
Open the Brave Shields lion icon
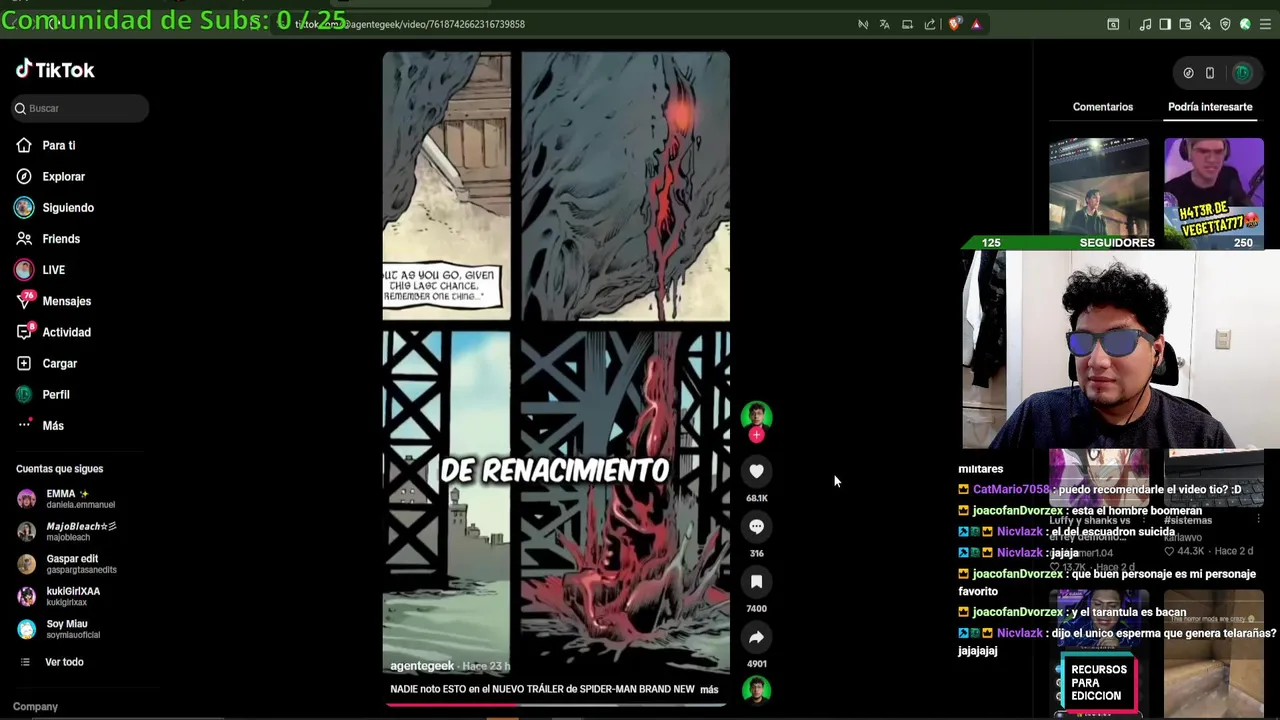[x=954, y=24]
